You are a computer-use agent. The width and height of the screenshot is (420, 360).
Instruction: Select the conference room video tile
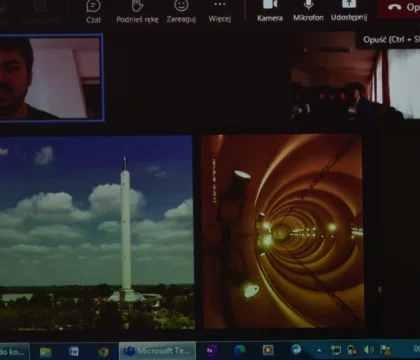(355, 76)
